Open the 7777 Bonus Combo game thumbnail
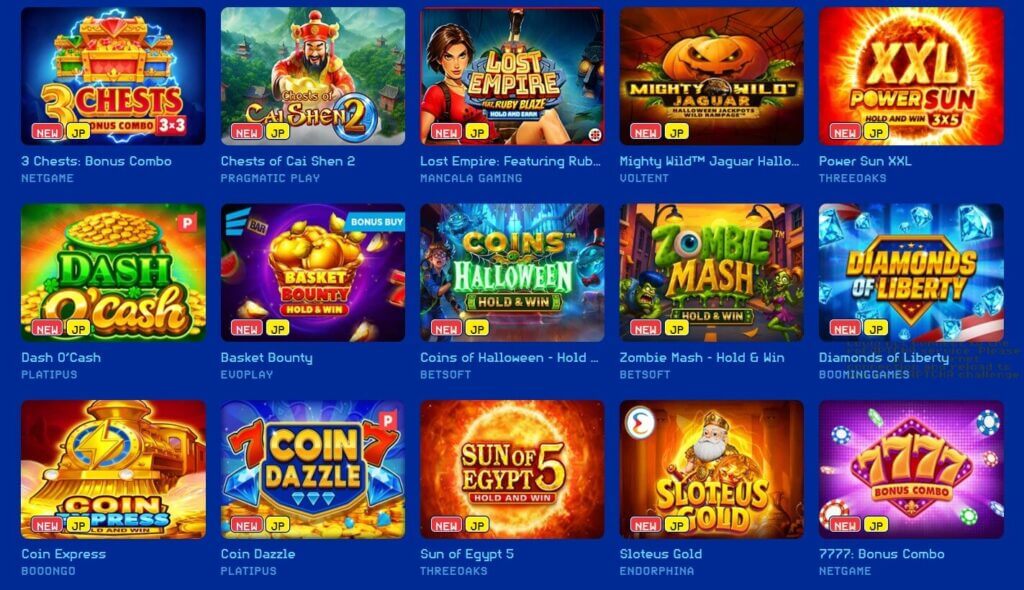The width and height of the screenshot is (1024, 590). (911, 469)
